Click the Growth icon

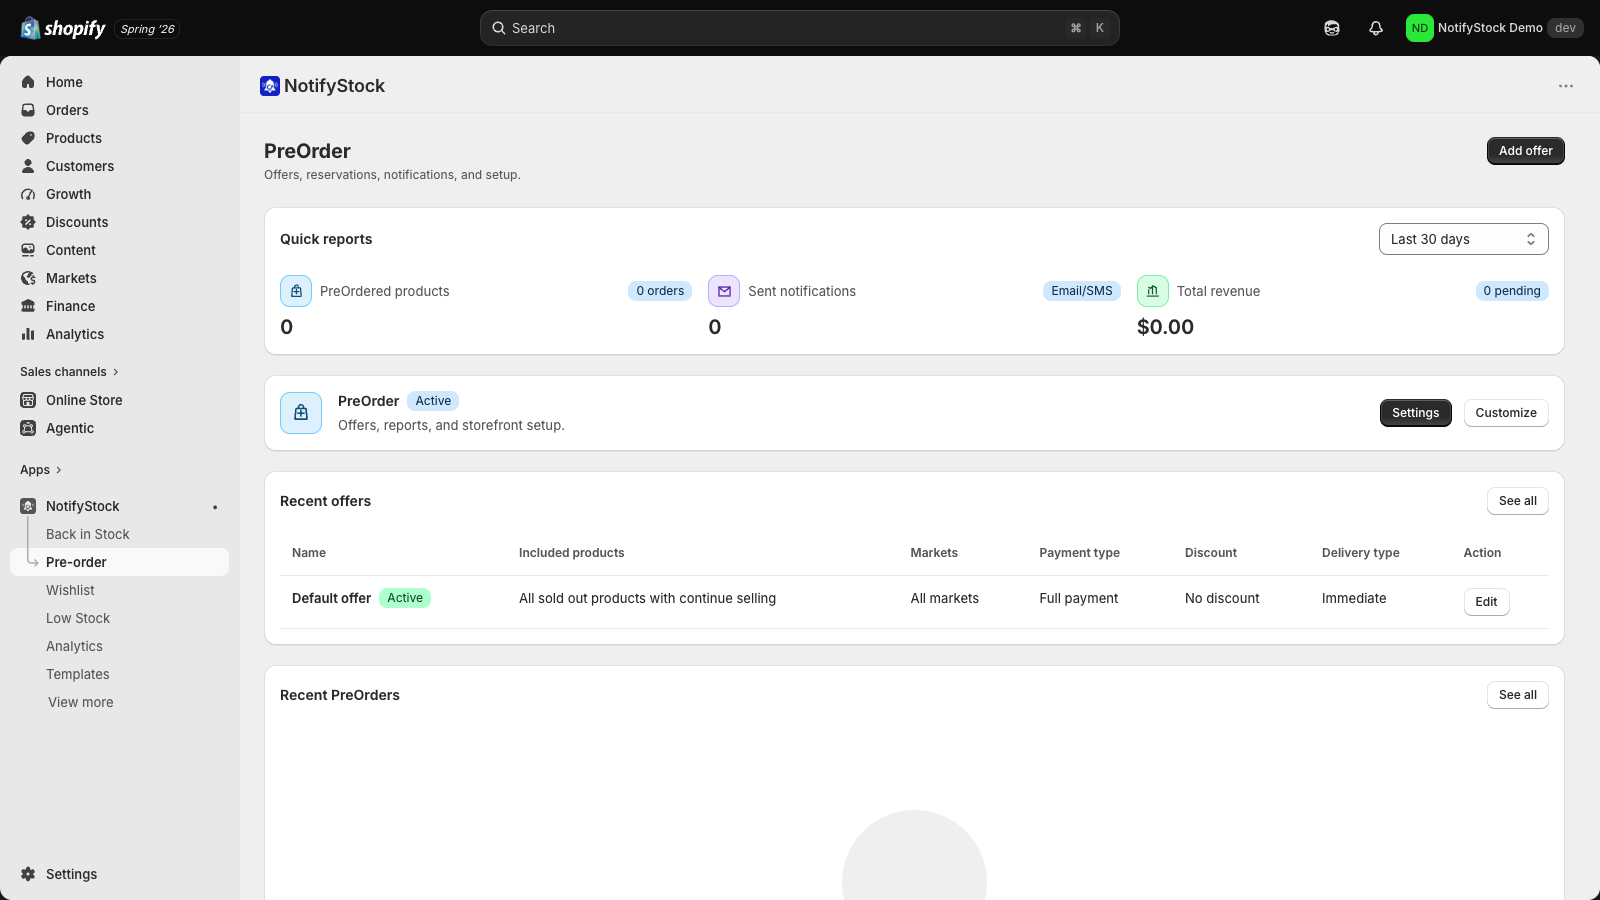[x=28, y=194]
